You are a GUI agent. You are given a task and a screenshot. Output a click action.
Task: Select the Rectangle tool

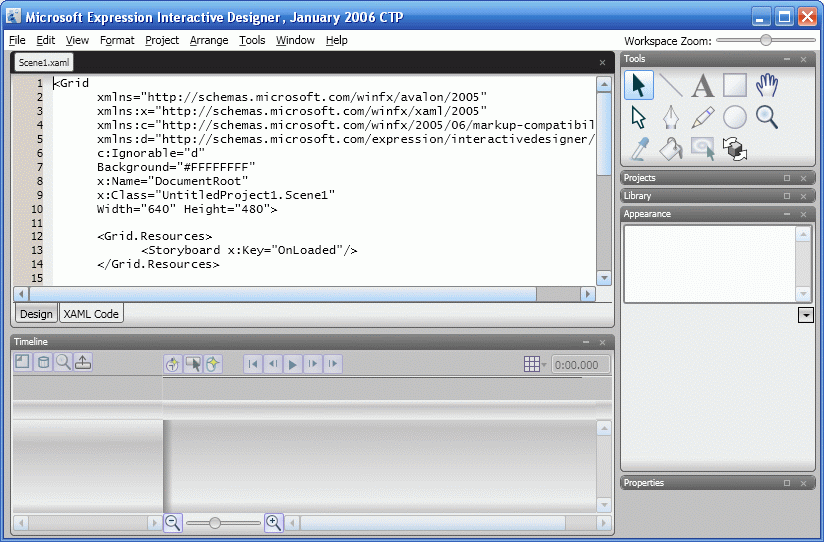pos(735,85)
